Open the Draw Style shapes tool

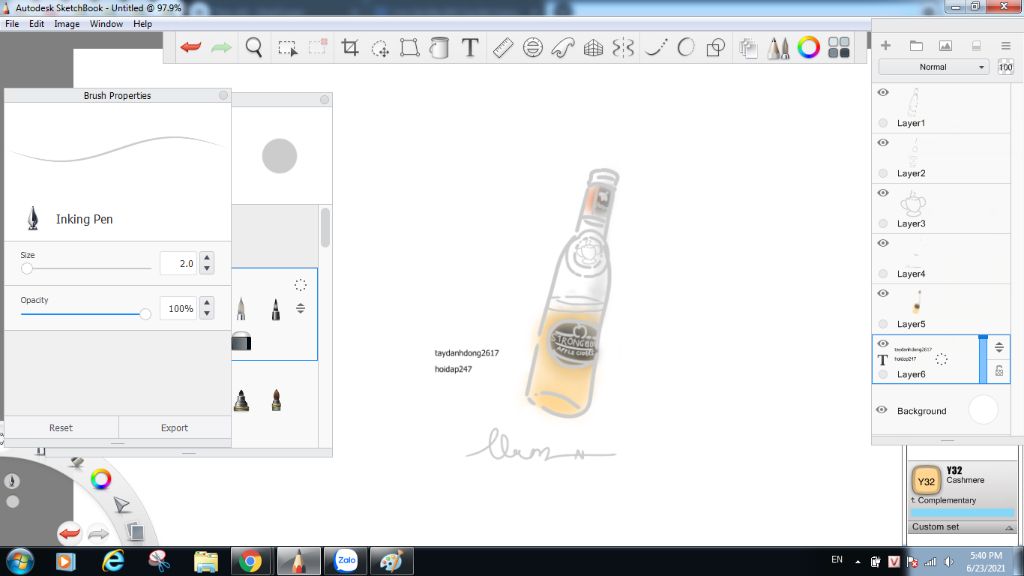click(716, 48)
